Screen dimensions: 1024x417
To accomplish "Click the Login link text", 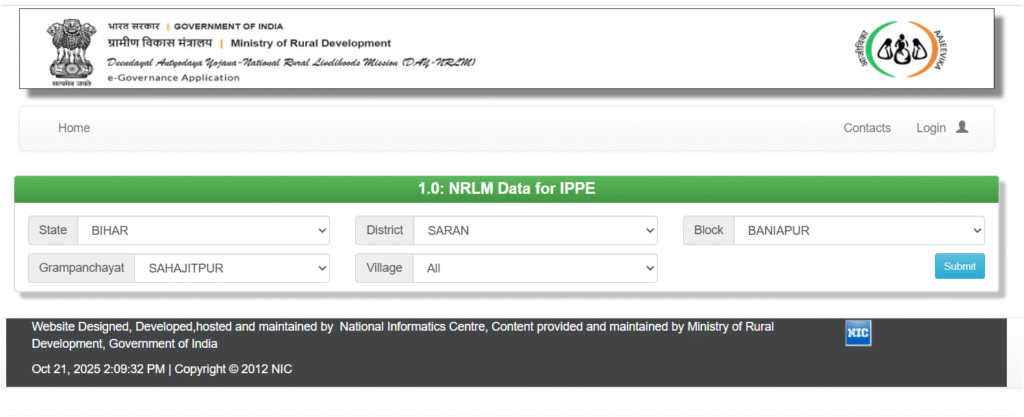I will (x=930, y=128).
